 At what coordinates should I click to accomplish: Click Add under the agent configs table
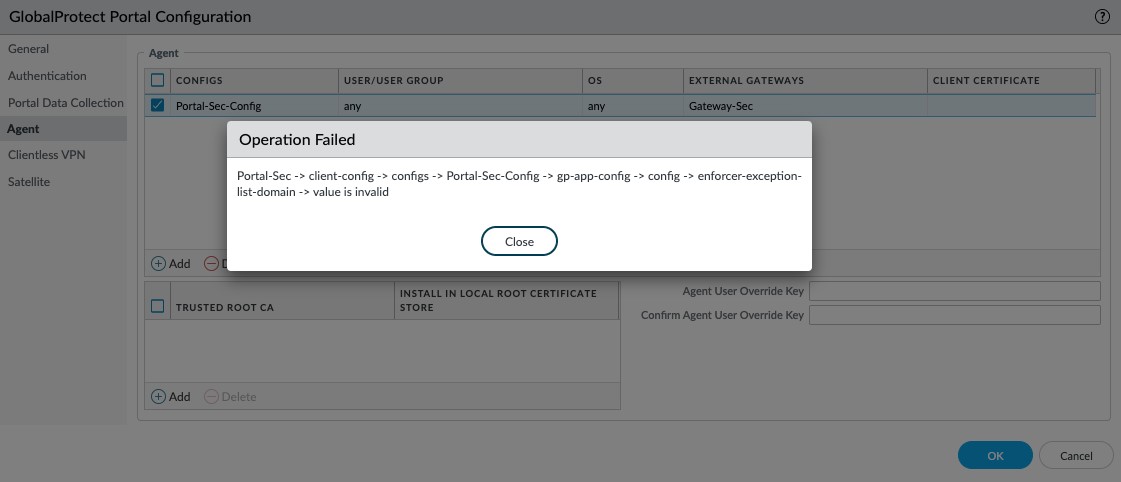coord(170,263)
